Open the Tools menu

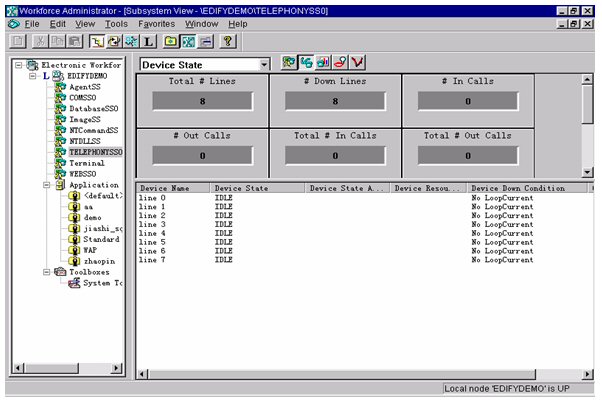click(x=116, y=23)
